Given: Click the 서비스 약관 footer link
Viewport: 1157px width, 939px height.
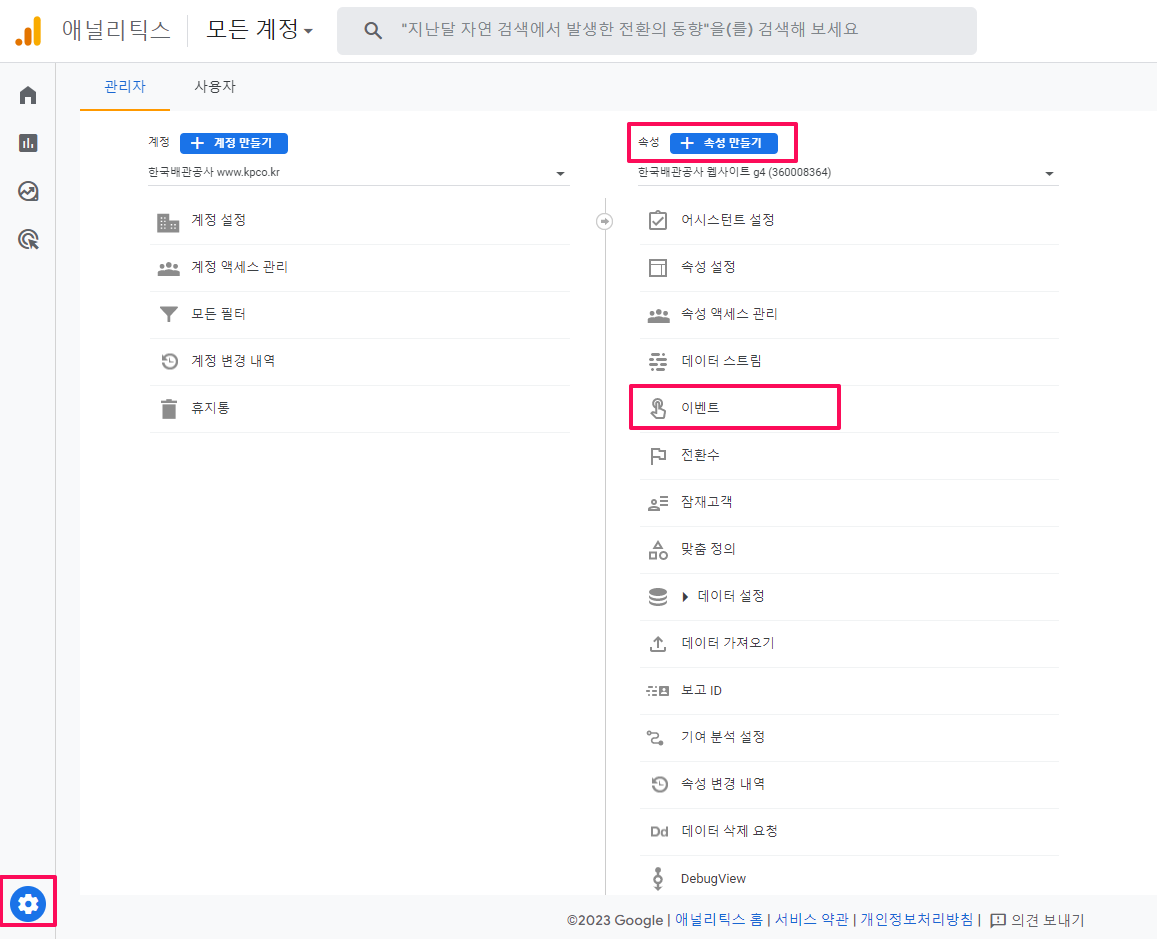Looking at the screenshot, I should coord(811,920).
